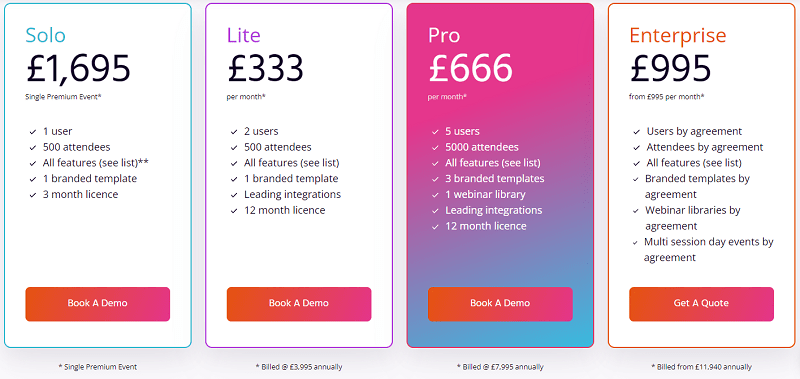Click 'All features (see list)' in Pro plan
The height and width of the screenshot is (379, 800).
tap(493, 163)
